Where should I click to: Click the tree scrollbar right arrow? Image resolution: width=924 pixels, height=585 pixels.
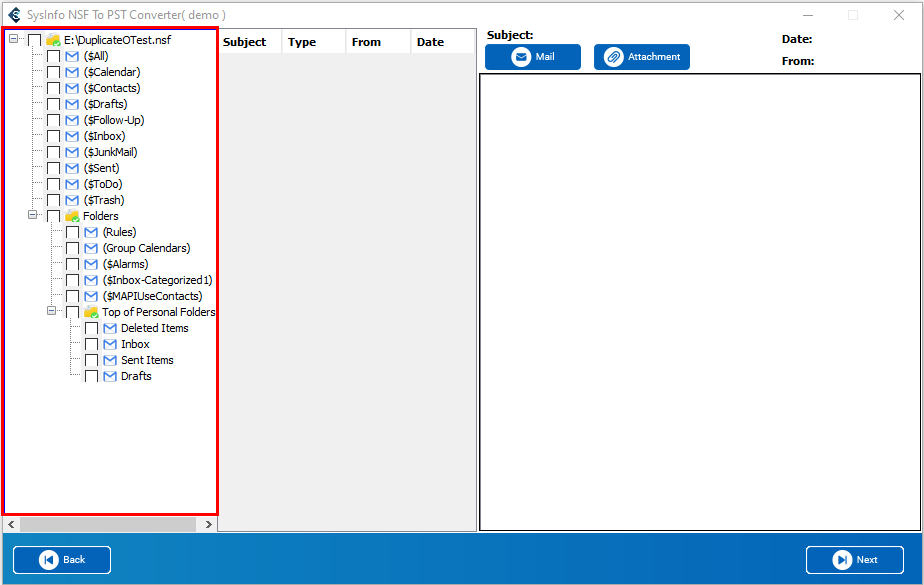click(209, 524)
